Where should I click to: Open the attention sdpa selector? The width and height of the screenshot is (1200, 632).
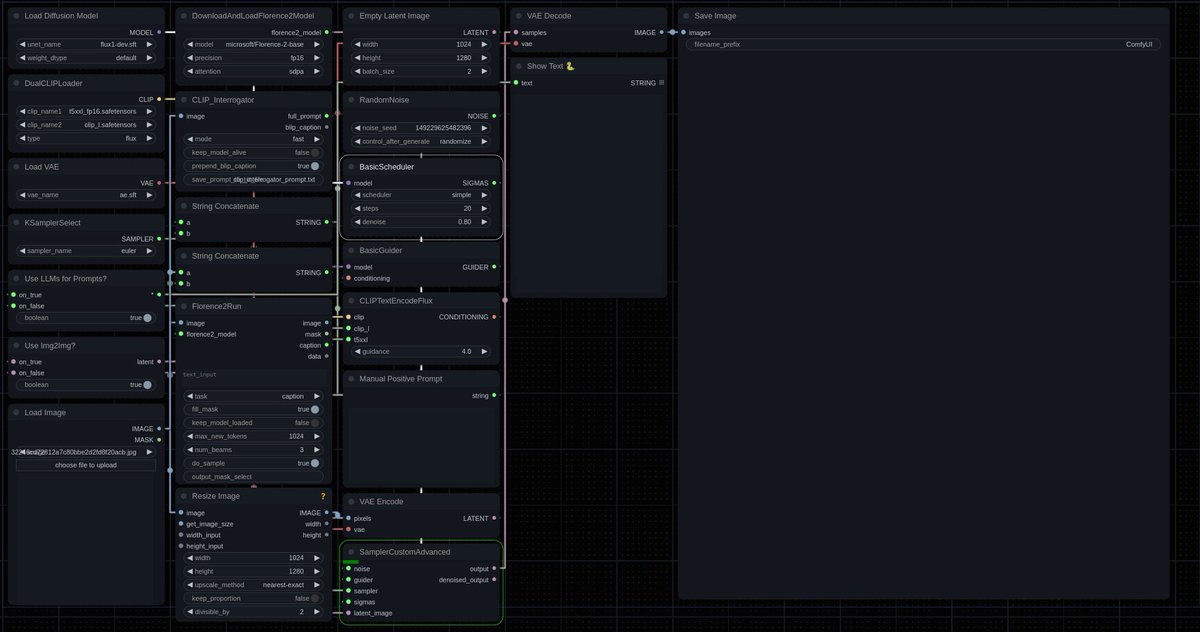click(253, 72)
